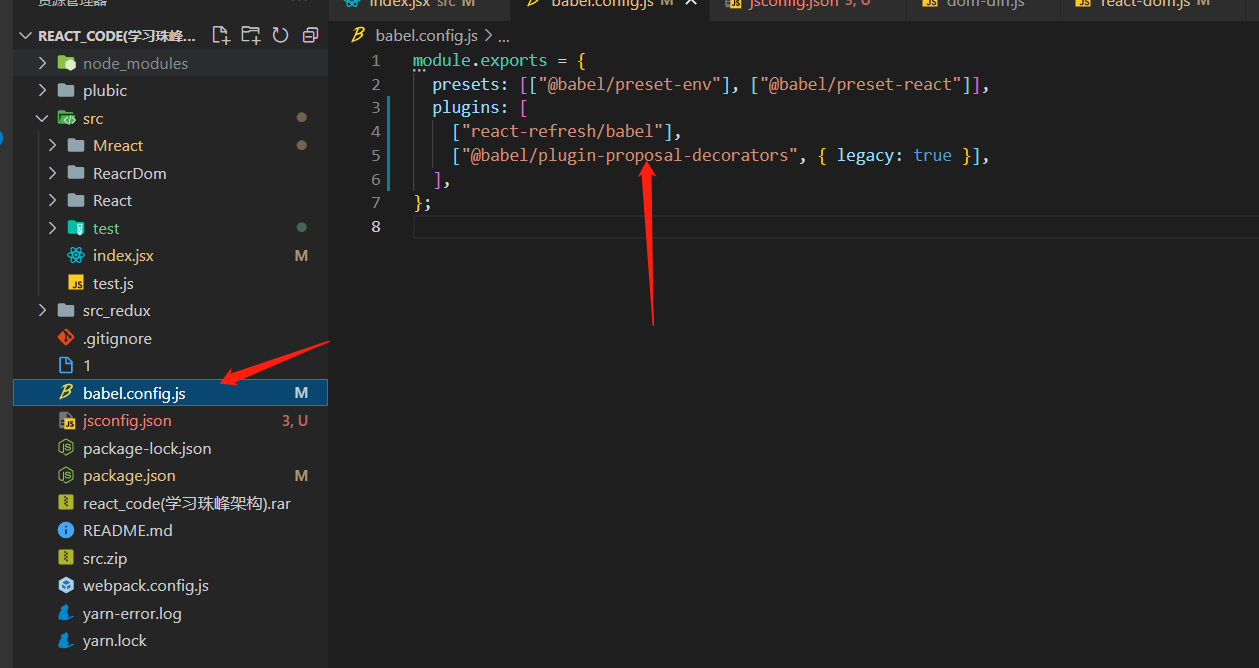Expand the src_redux folder
Screen dimensions: 1259x668
[x=41, y=310]
